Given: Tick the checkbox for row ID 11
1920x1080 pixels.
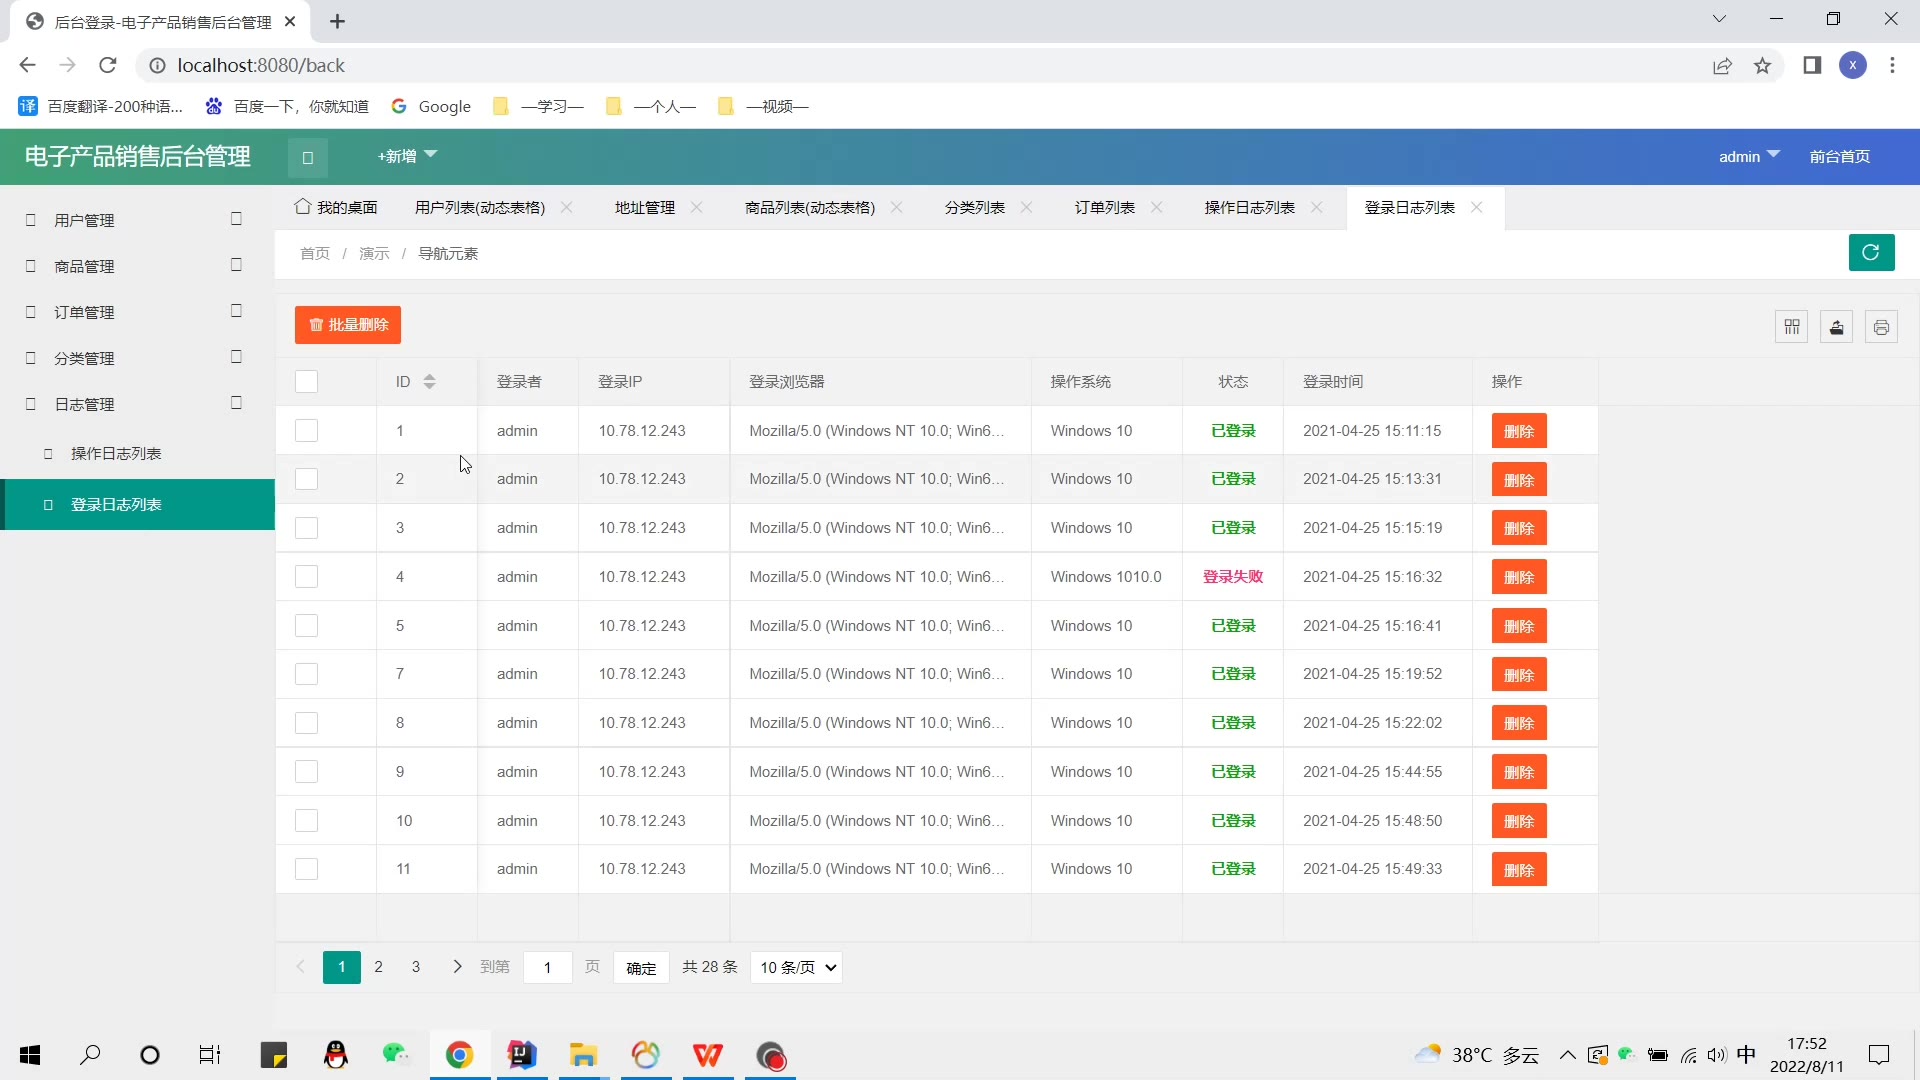Looking at the screenshot, I should coord(307,869).
